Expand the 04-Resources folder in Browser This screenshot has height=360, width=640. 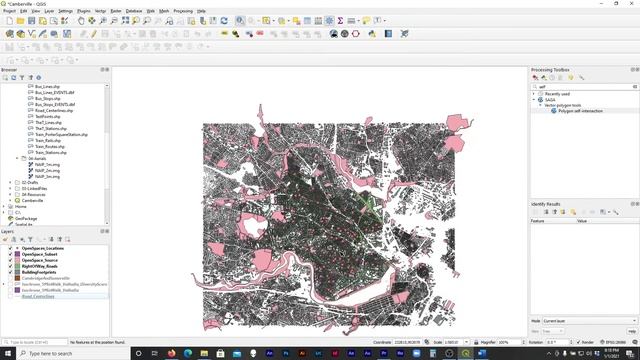11,195
